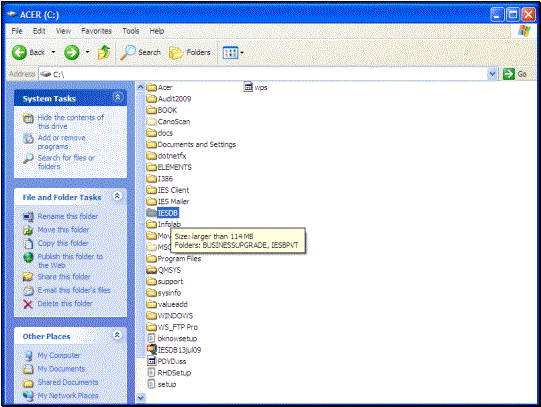Open the Favorites menu

click(x=96, y=31)
